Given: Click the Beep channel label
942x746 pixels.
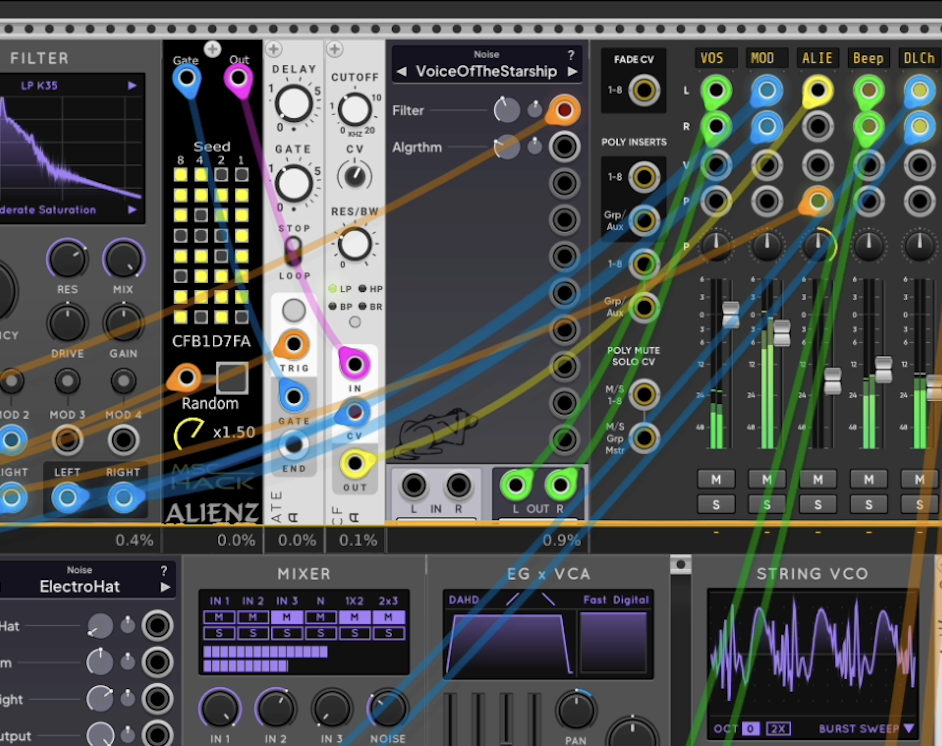Looking at the screenshot, I should pos(868,58).
